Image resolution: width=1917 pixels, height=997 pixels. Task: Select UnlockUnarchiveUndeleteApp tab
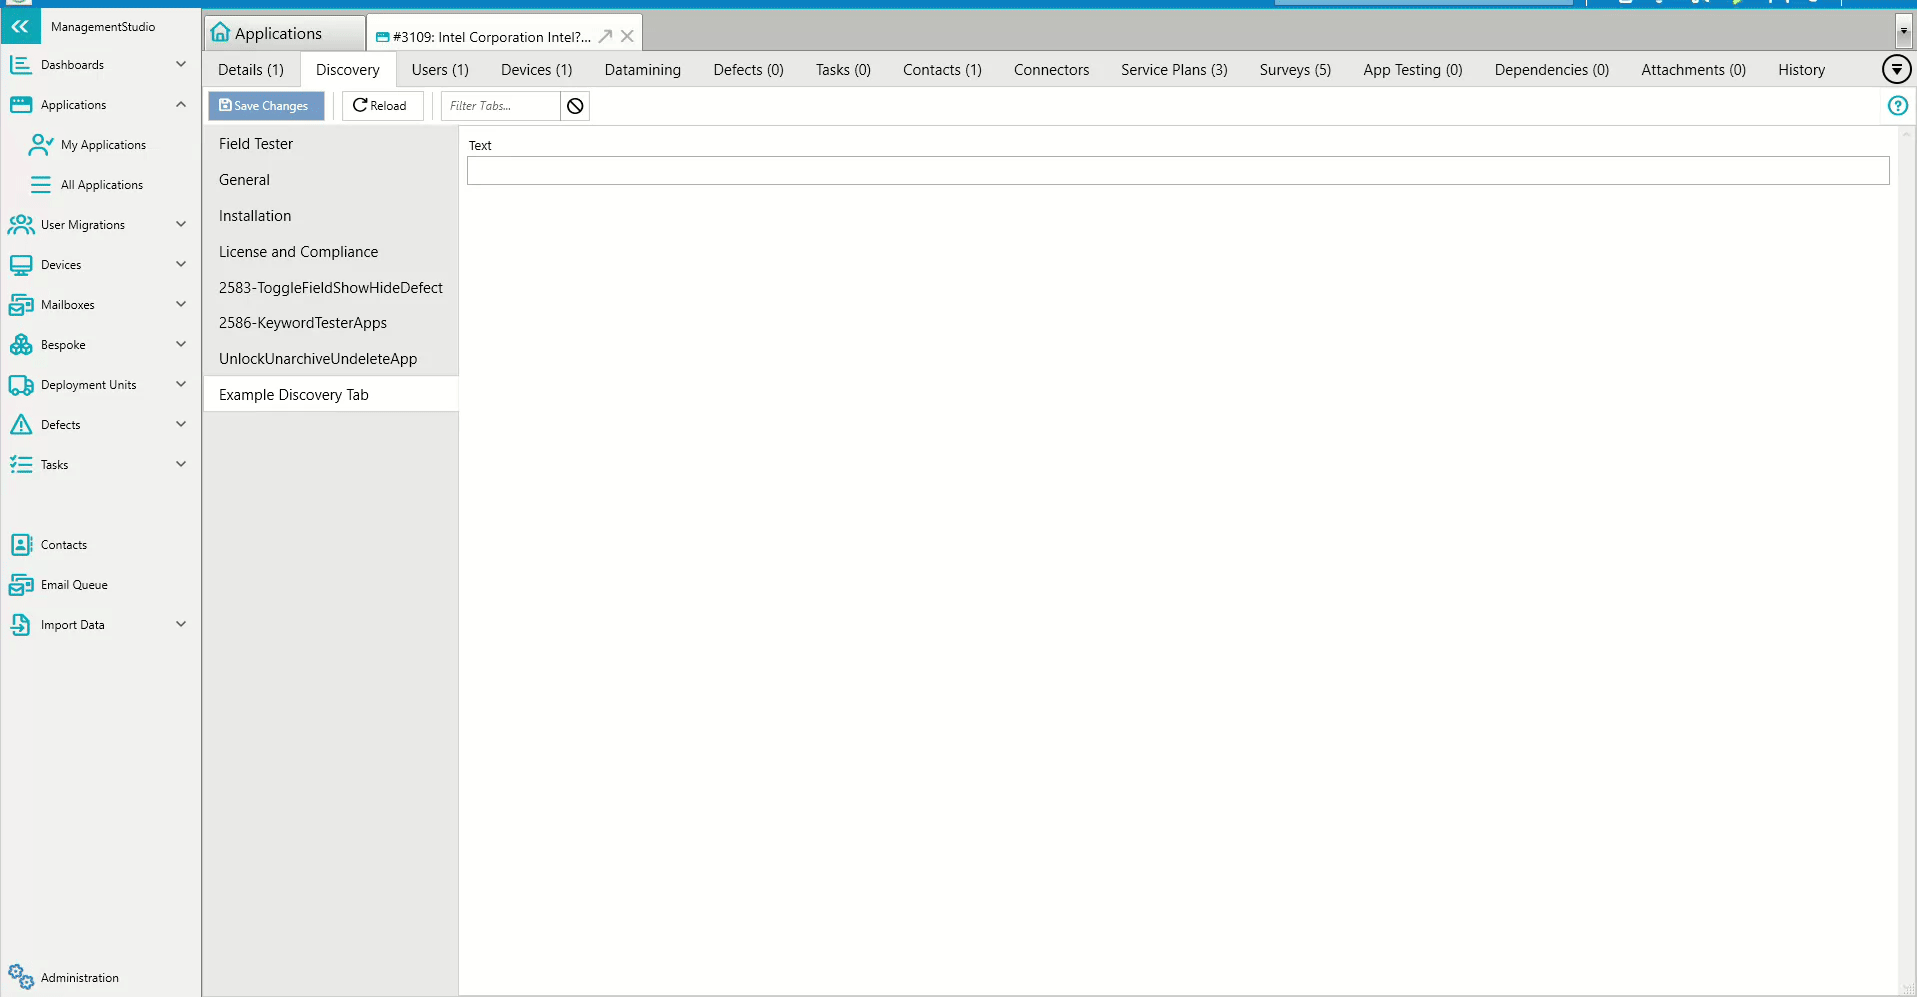coord(331,359)
